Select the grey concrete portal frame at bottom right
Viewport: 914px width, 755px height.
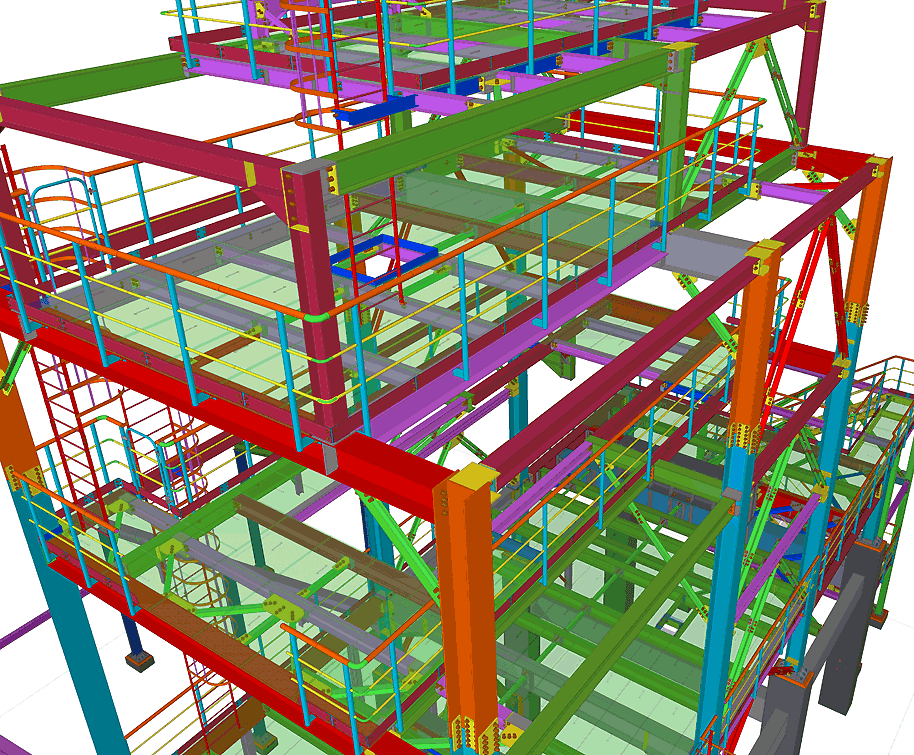point(816,653)
